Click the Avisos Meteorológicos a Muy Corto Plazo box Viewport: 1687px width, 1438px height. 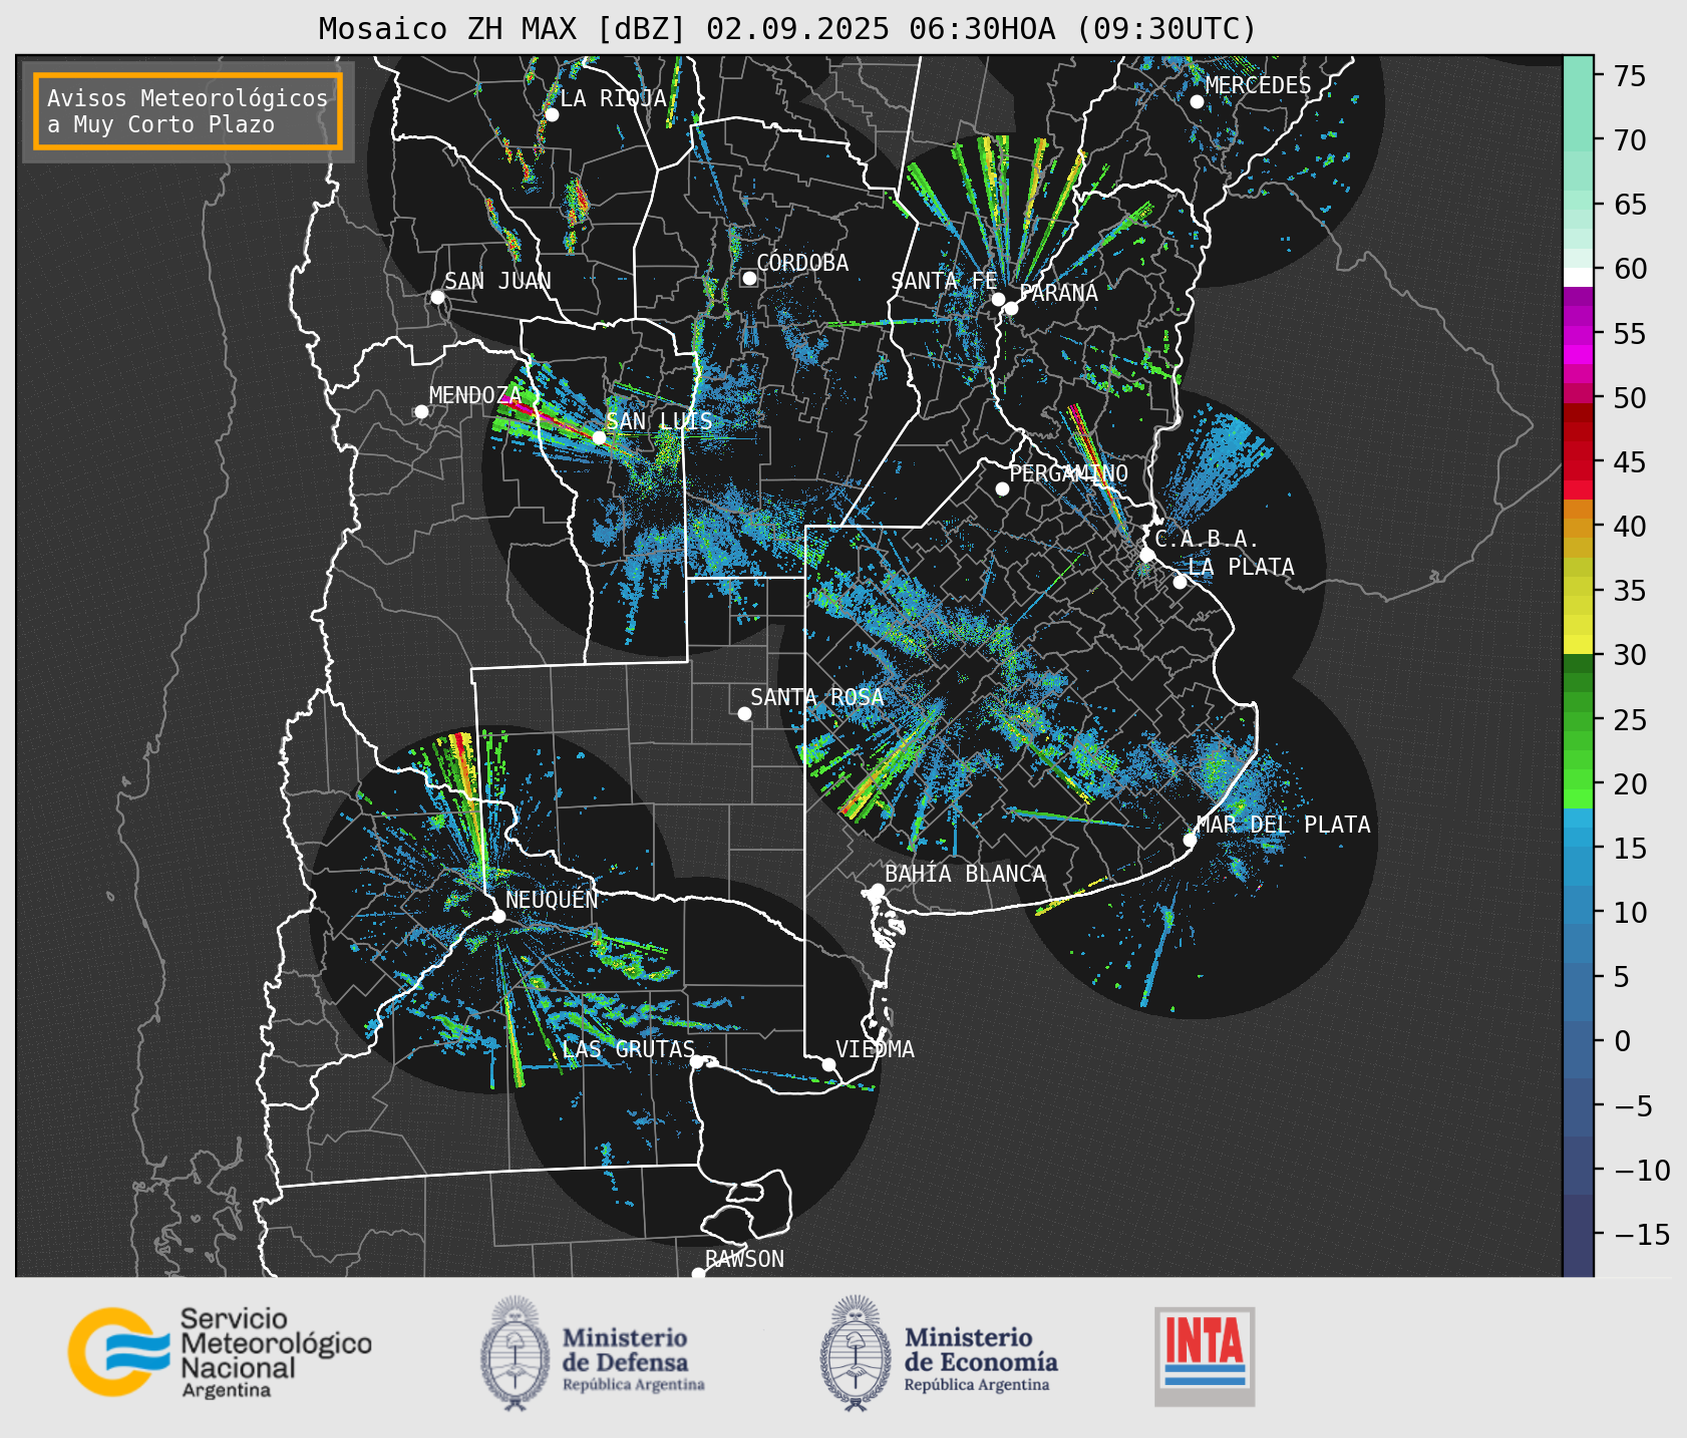pyautogui.click(x=188, y=111)
